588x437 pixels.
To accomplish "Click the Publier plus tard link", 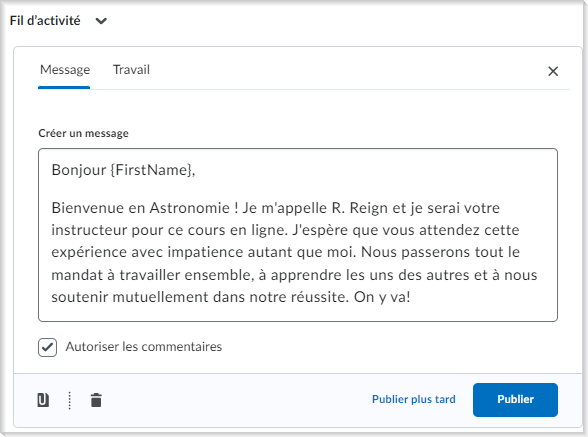I will (x=414, y=399).
